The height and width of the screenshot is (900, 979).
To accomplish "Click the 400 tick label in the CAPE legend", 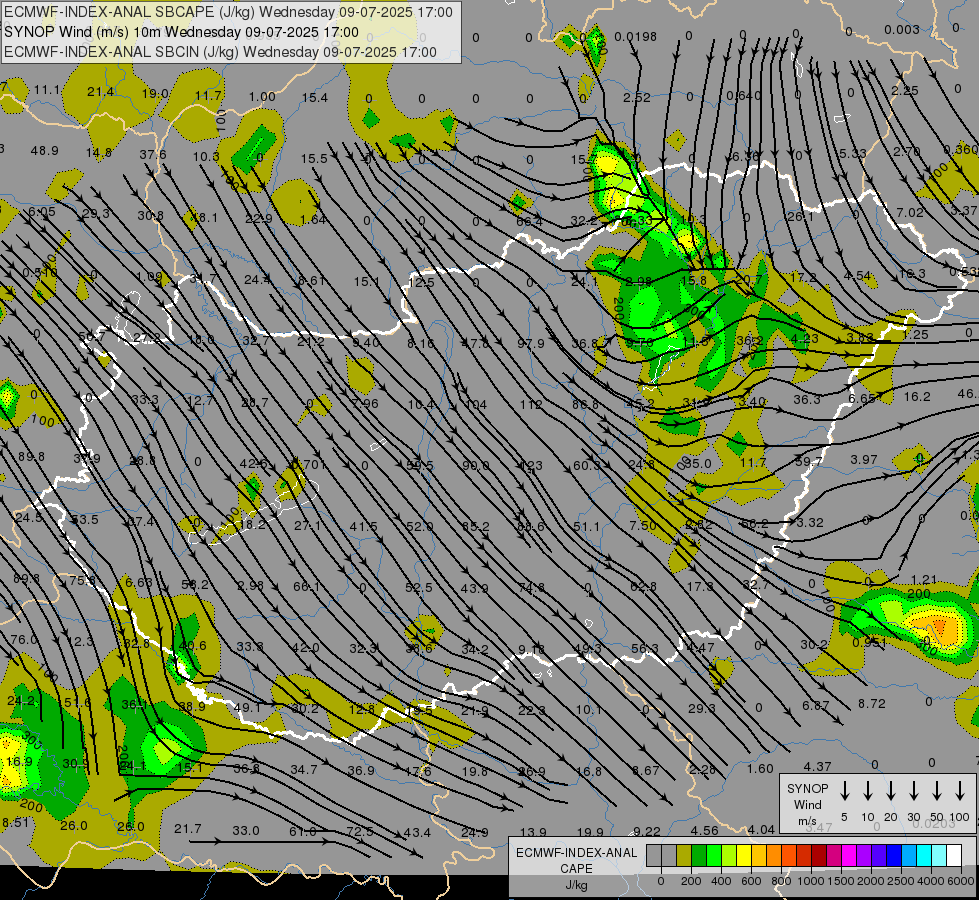I will point(721,881).
